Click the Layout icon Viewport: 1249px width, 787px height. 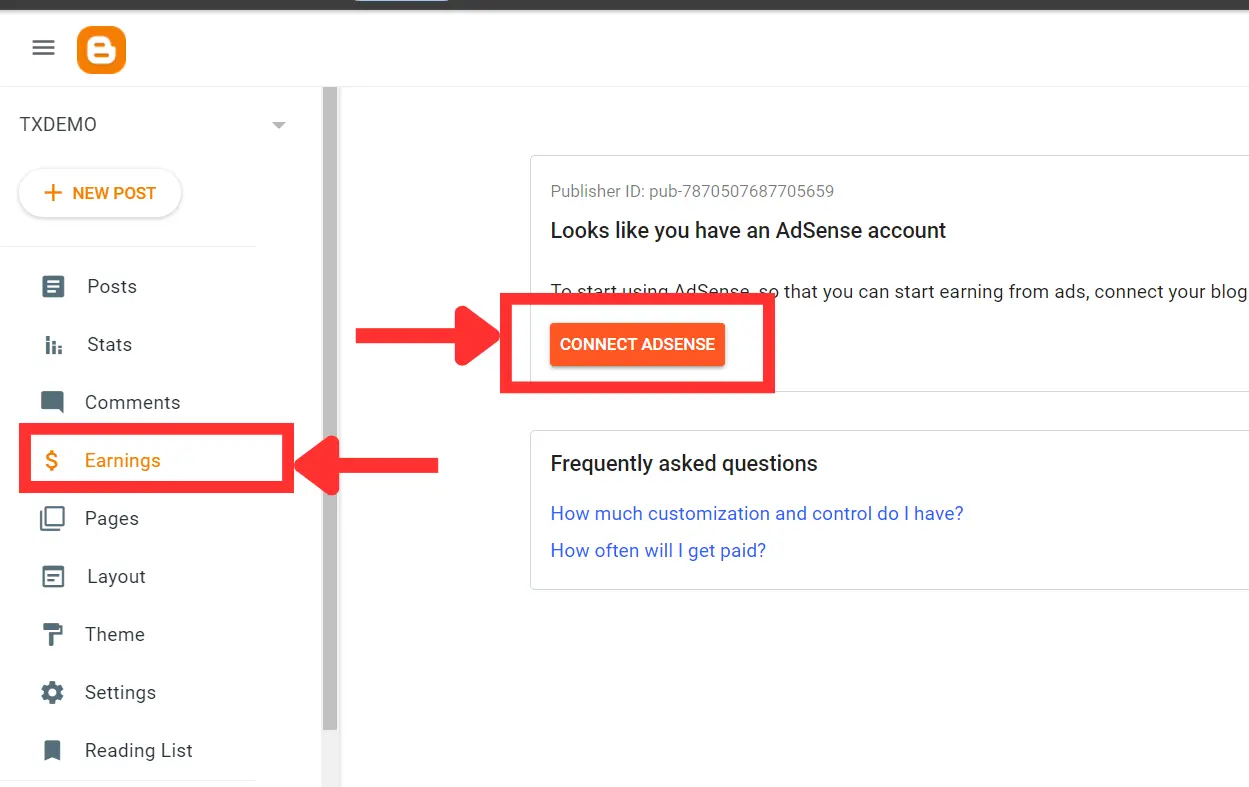[51, 576]
